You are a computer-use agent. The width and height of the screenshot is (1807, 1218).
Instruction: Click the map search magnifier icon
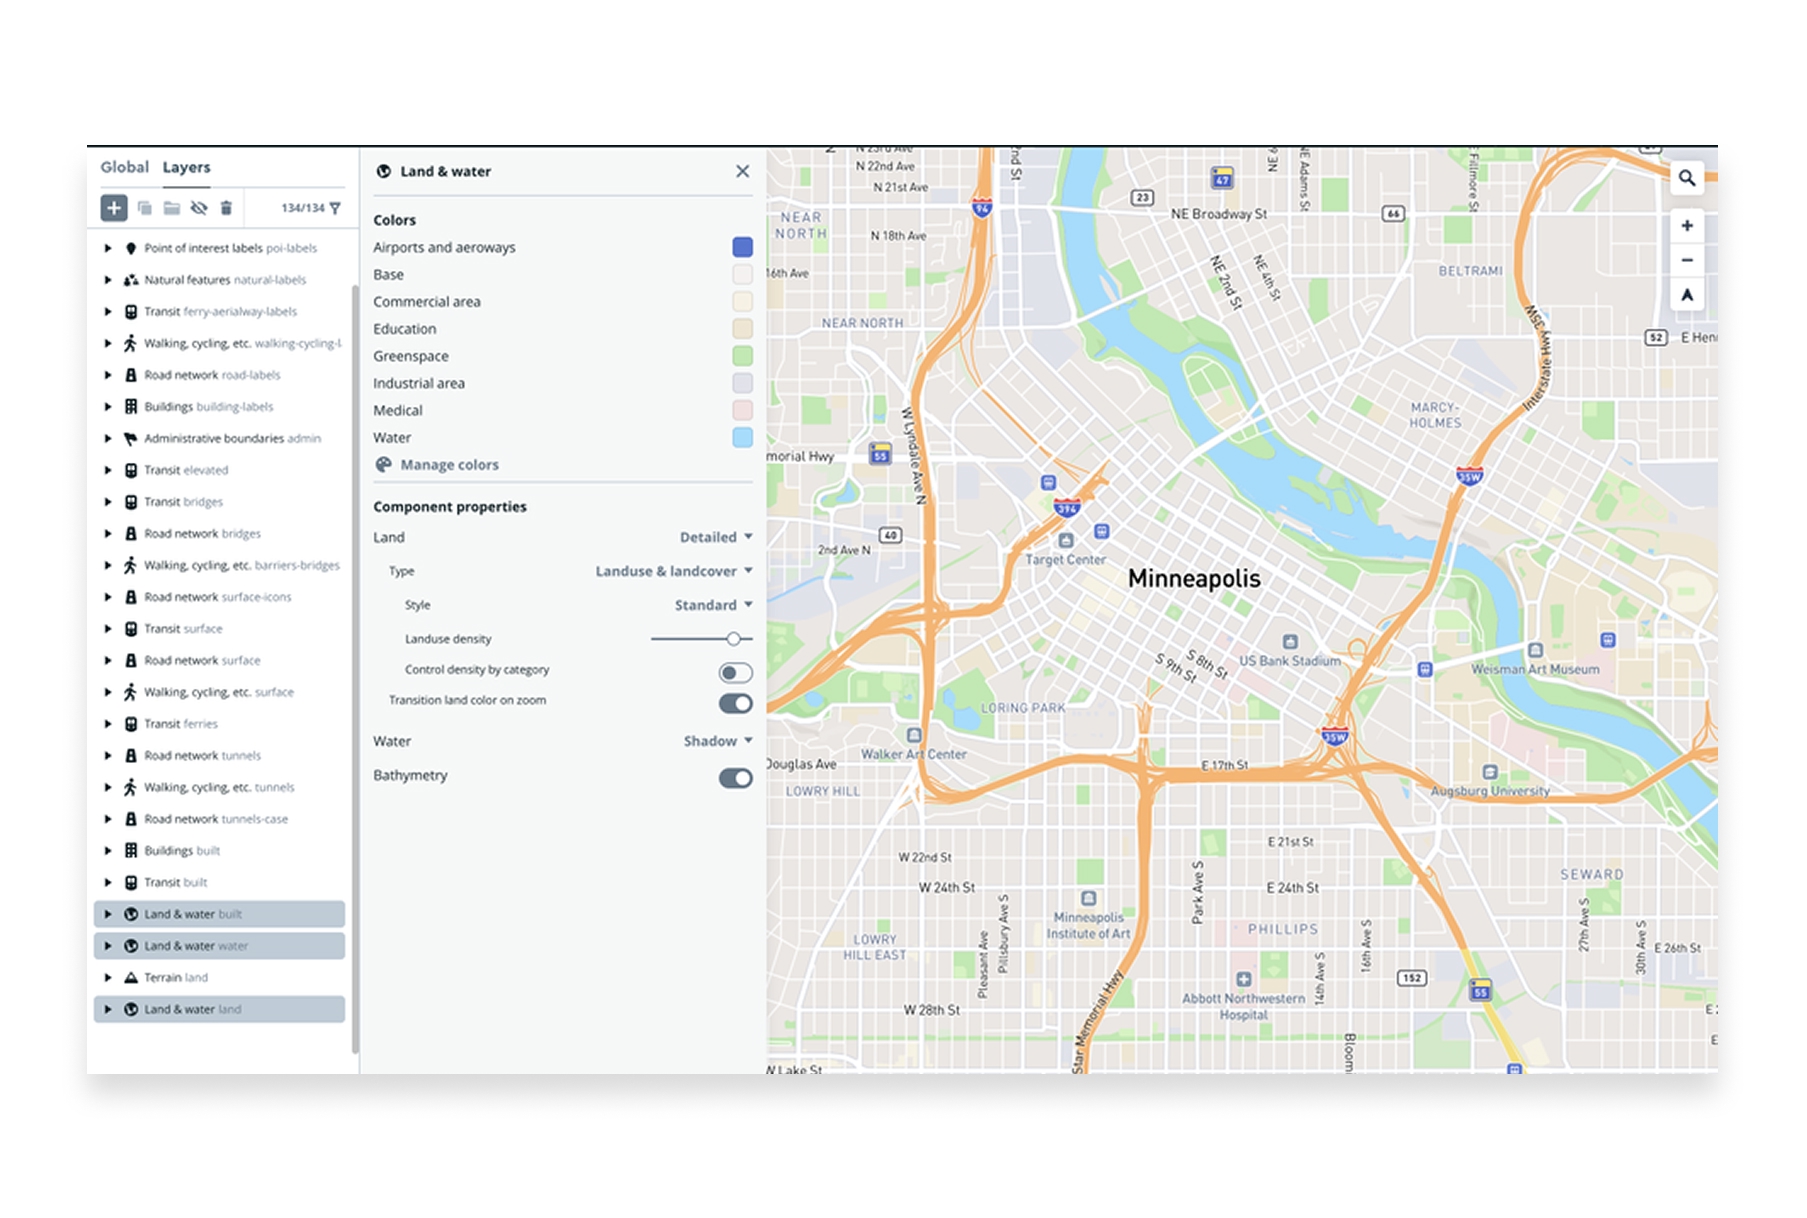click(x=1687, y=177)
